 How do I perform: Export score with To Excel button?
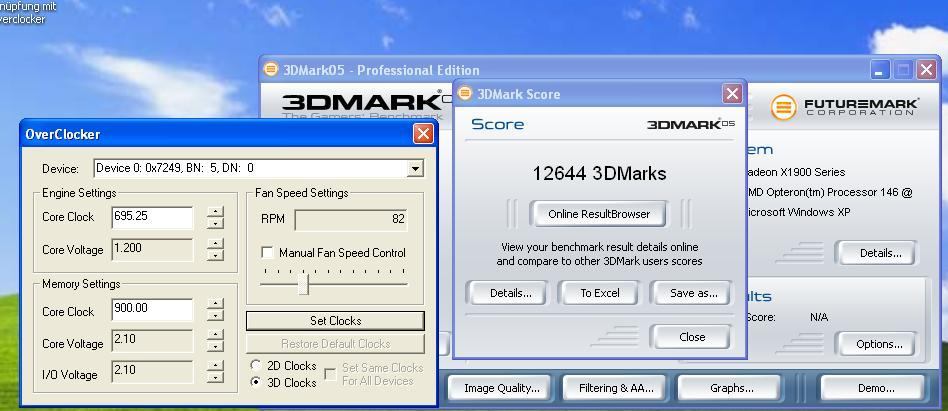point(600,293)
